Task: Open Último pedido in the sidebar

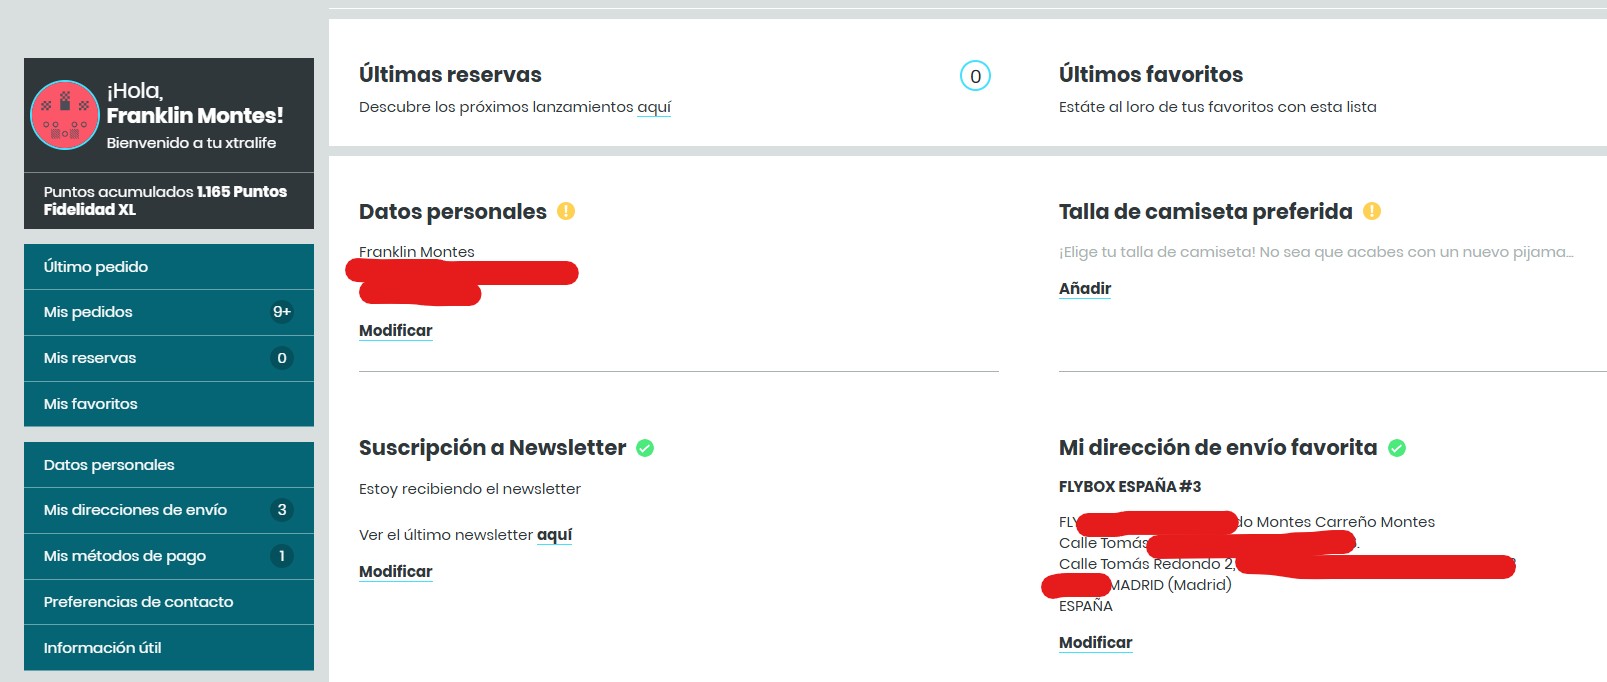Action: 96,267
